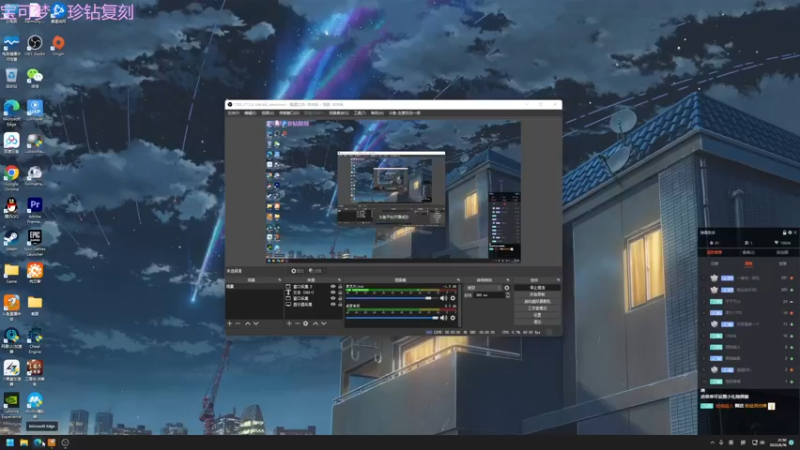Image resolution: width=800 pixels, height=450 pixels.
Task: Pop out the Controls dock panel
Action: (558, 280)
